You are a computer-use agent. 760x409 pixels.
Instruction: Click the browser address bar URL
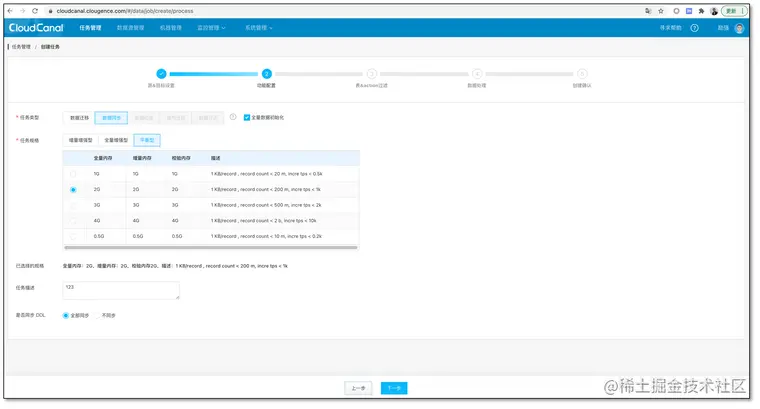coord(125,11)
